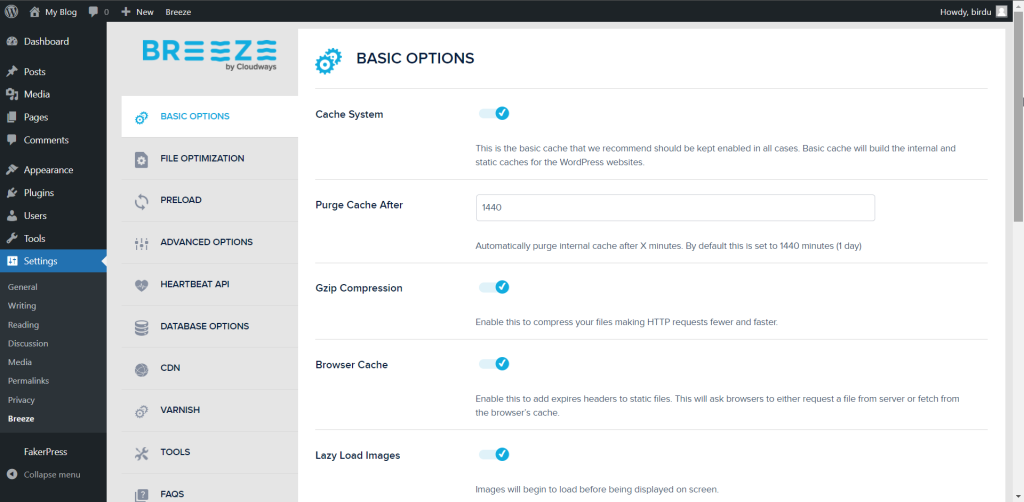Image resolution: width=1024 pixels, height=502 pixels.
Task: Click the Dashboard gauge icon
Action: click(x=12, y=41)
